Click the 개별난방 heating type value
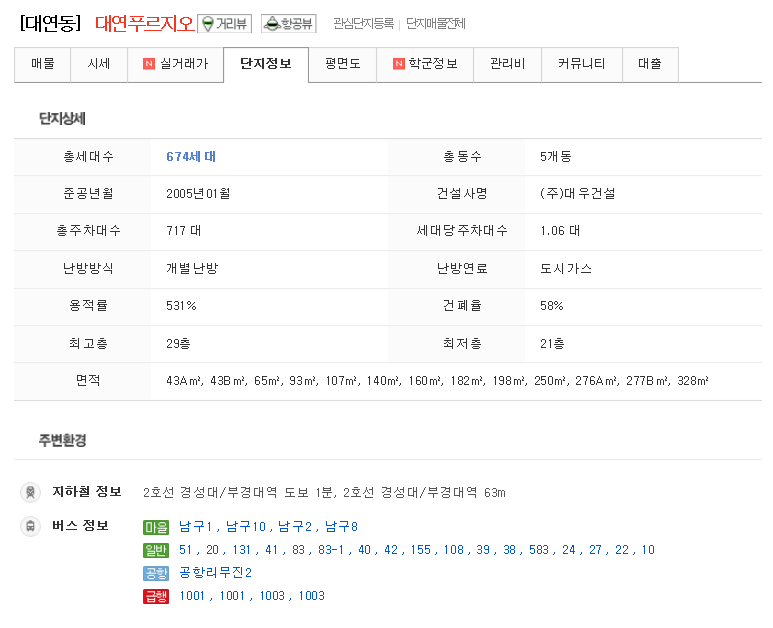 click(x=192, y=269)
